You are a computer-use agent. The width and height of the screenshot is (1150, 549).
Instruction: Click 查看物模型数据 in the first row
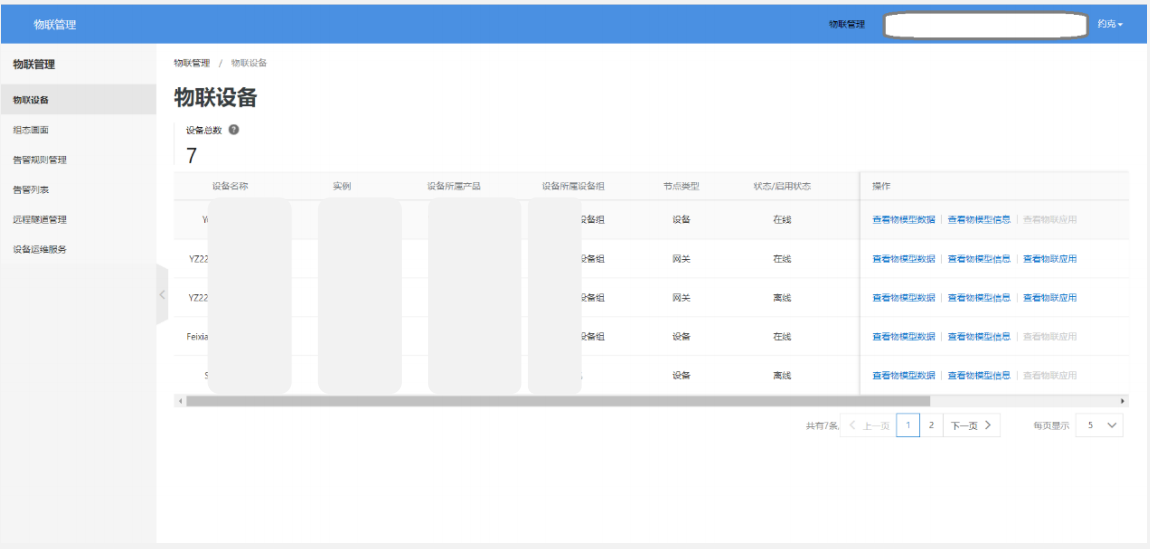coord(903,220)
